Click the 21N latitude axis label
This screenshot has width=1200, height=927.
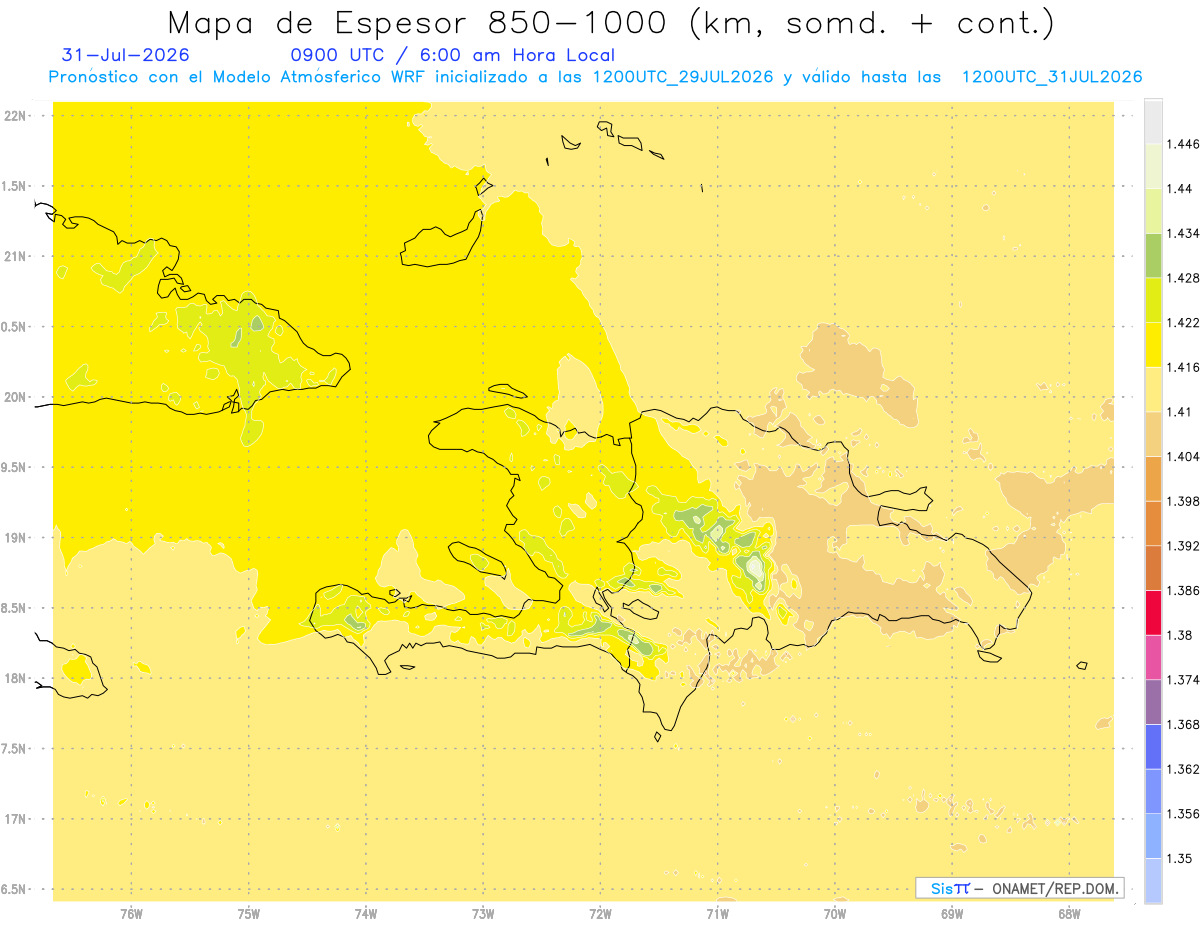coord(15,256)
